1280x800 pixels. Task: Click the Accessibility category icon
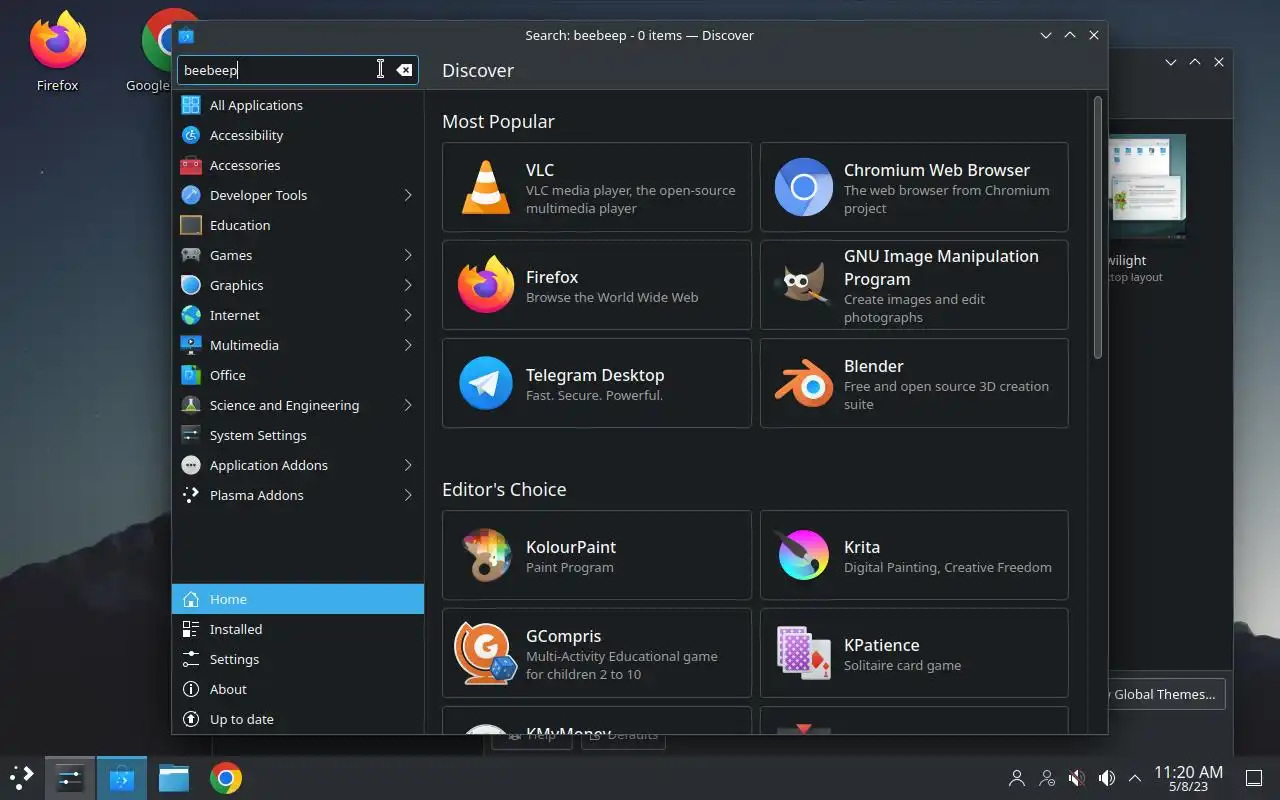pos(191,135)
